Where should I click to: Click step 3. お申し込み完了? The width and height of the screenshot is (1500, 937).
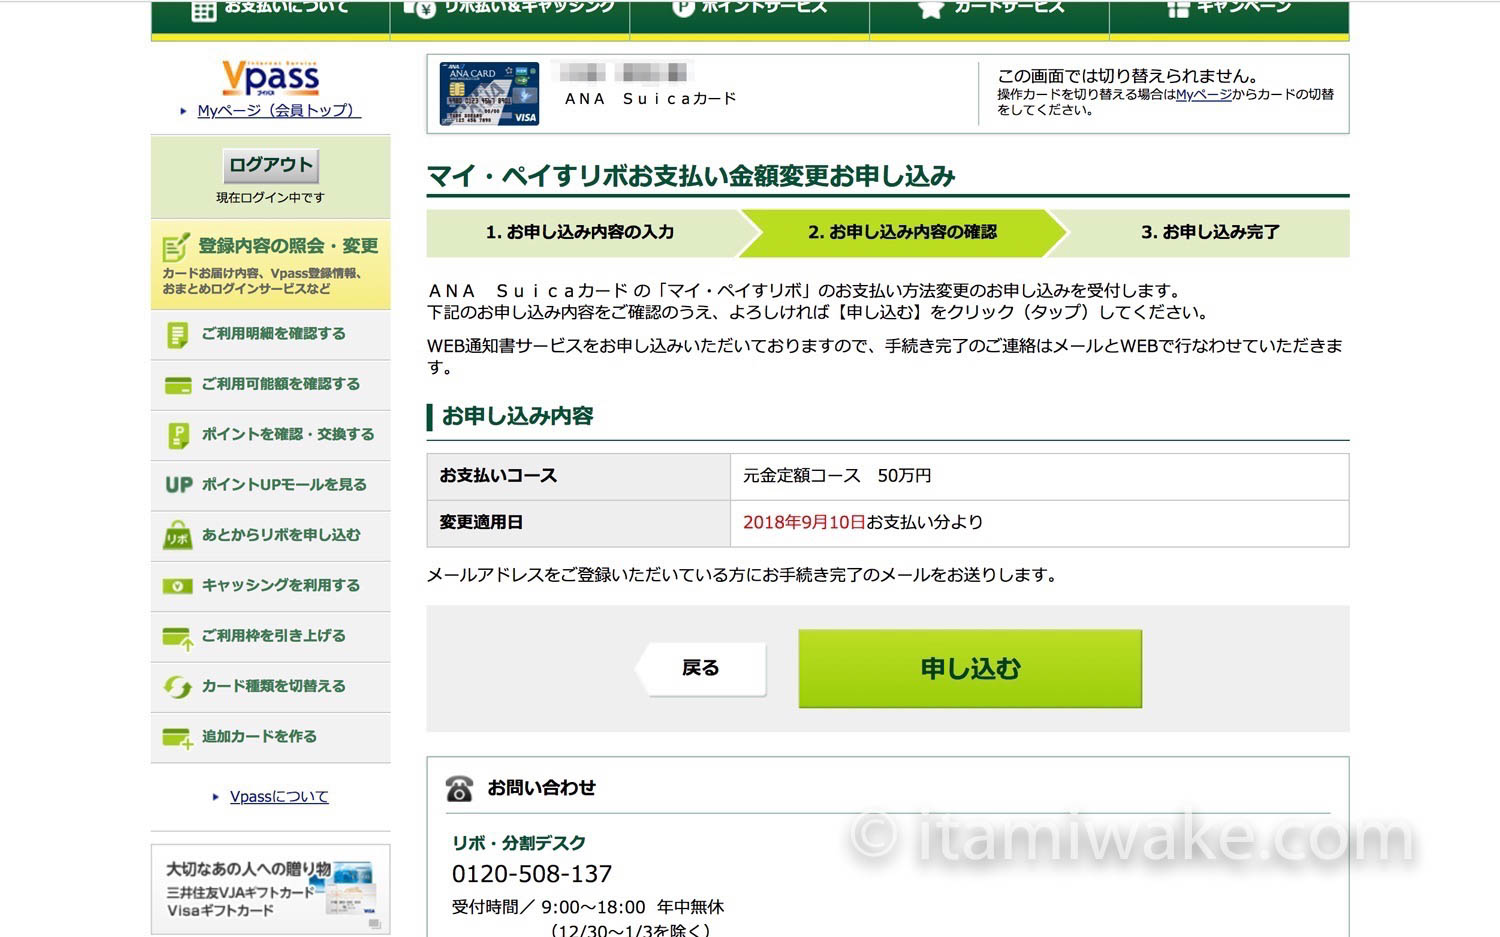1210,232
